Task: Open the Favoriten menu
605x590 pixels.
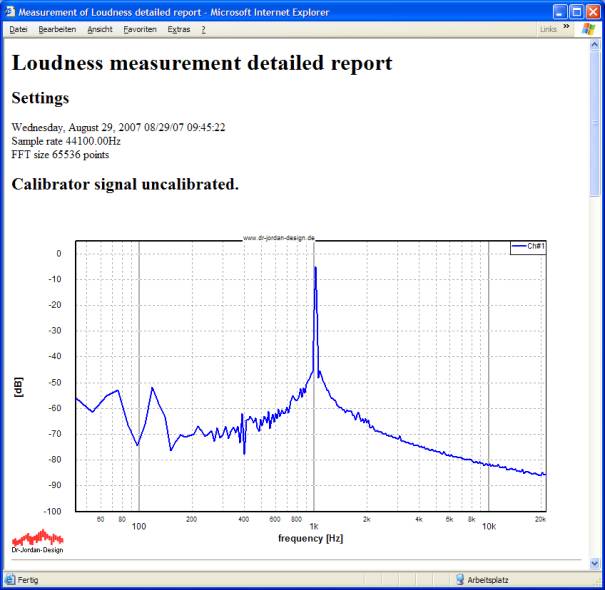Action: (140, 30)
